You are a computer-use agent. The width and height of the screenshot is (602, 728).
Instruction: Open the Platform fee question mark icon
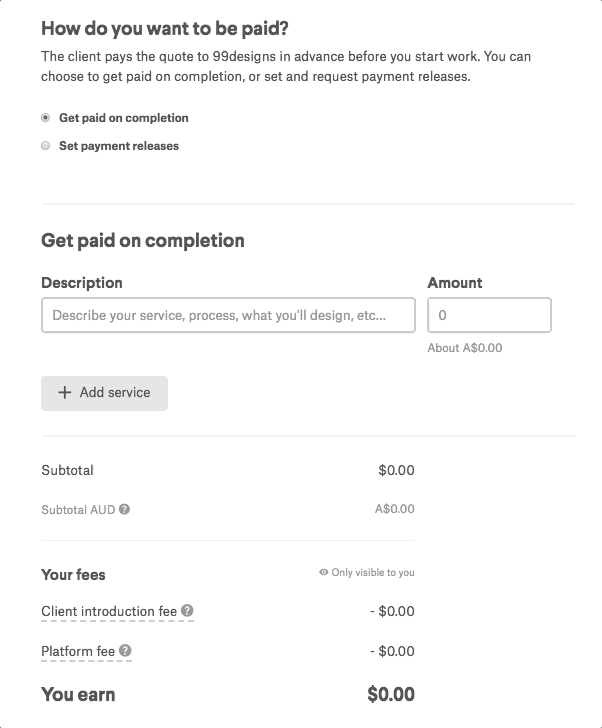(x=125, y=650)
